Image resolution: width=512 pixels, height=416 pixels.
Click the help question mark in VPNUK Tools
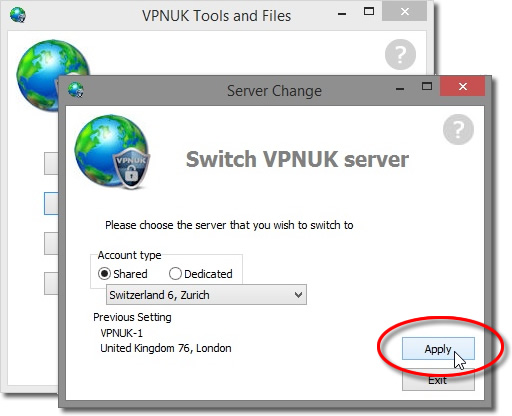click(400, 54)
